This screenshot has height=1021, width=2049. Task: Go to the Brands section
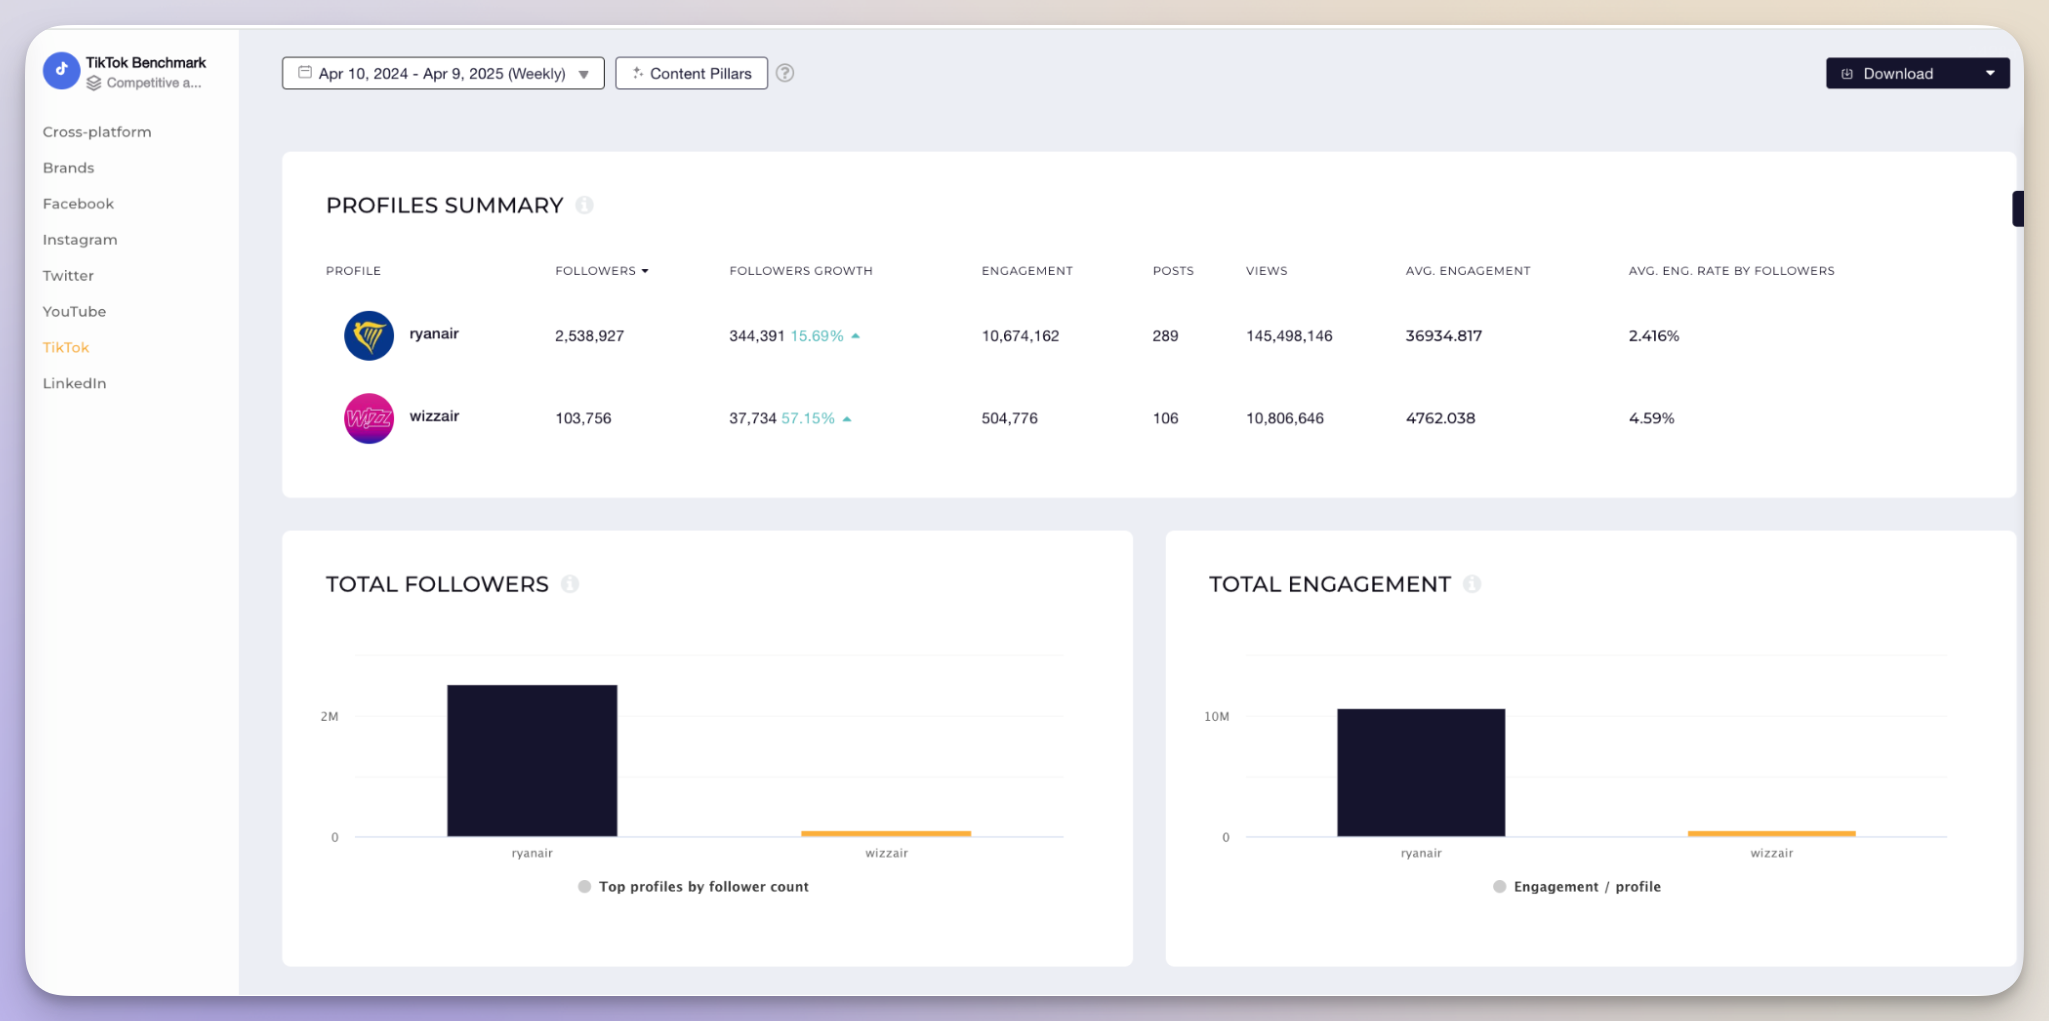[x=68, y=168]
